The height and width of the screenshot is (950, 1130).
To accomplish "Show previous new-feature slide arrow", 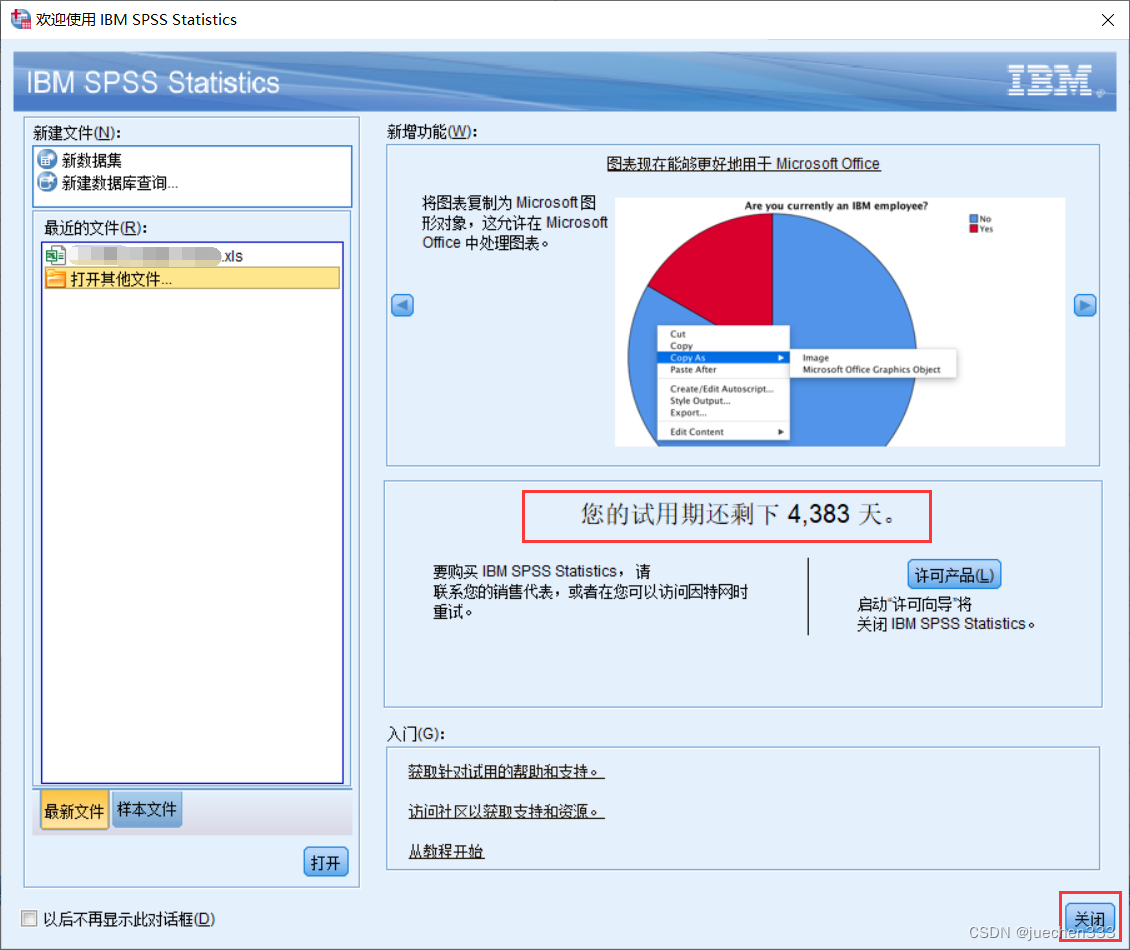I will coord(402,305).
